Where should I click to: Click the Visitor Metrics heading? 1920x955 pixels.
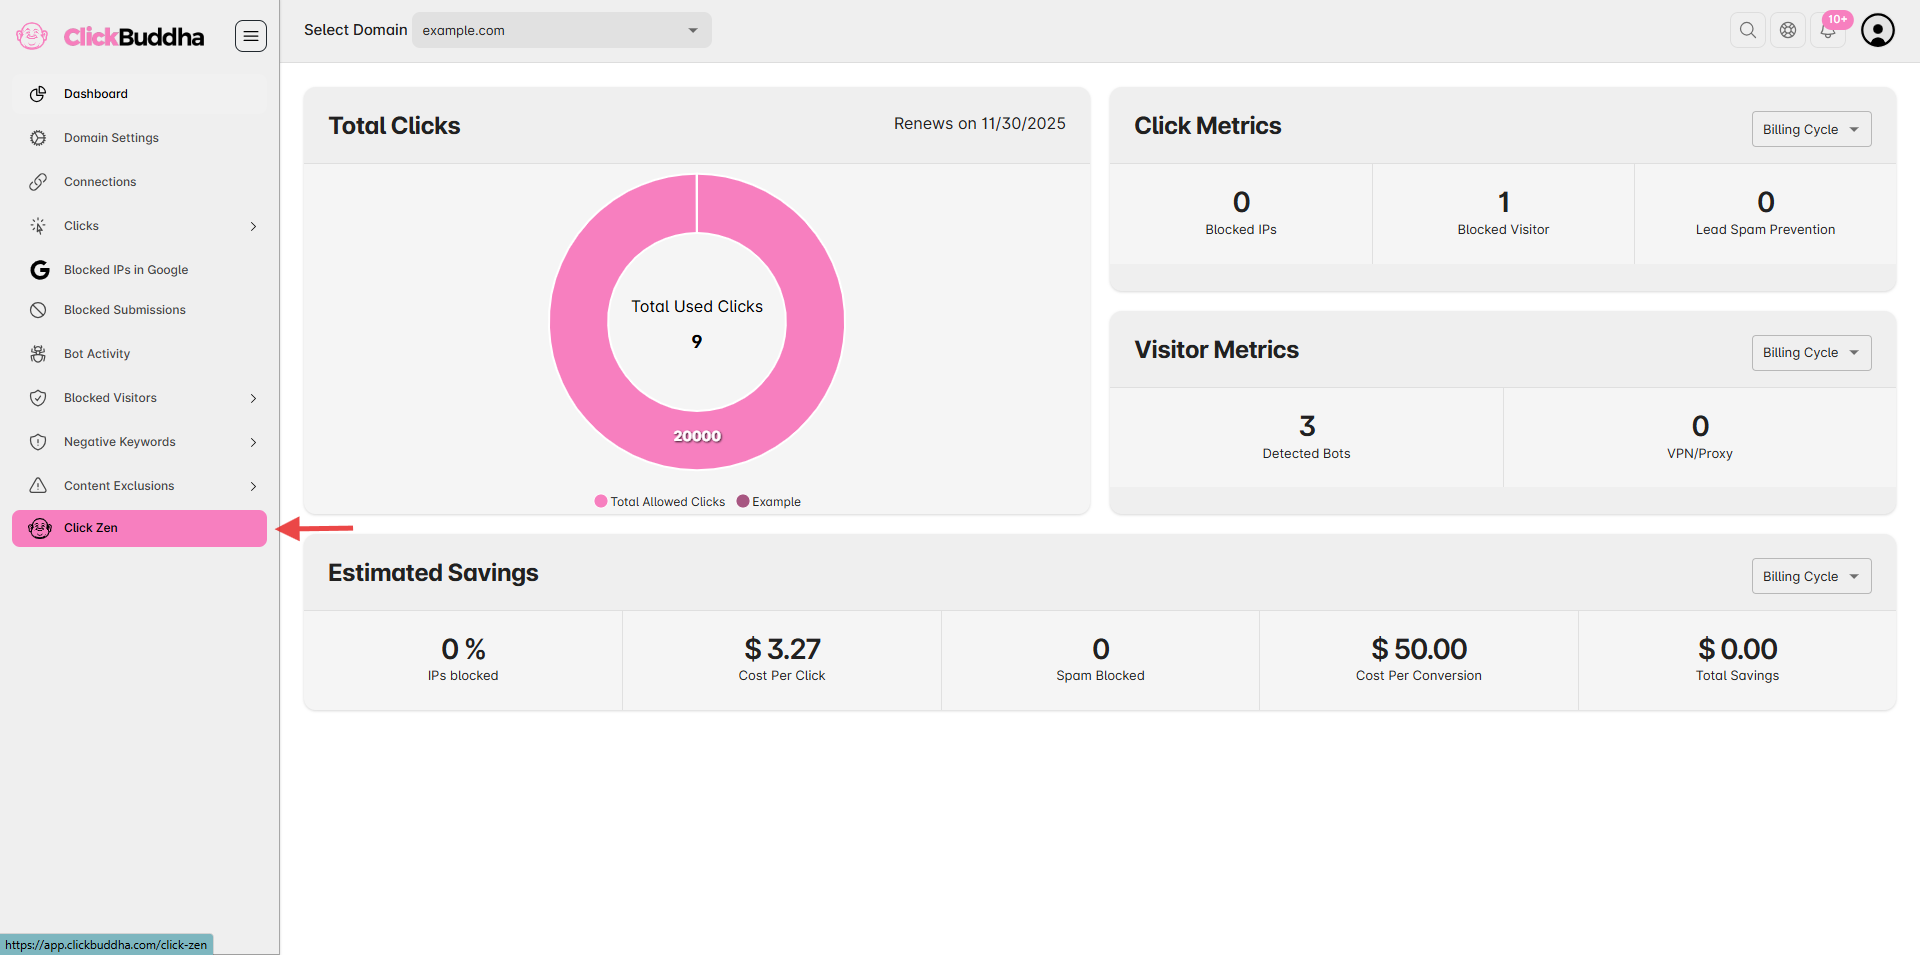click(x=1216, y=350)
